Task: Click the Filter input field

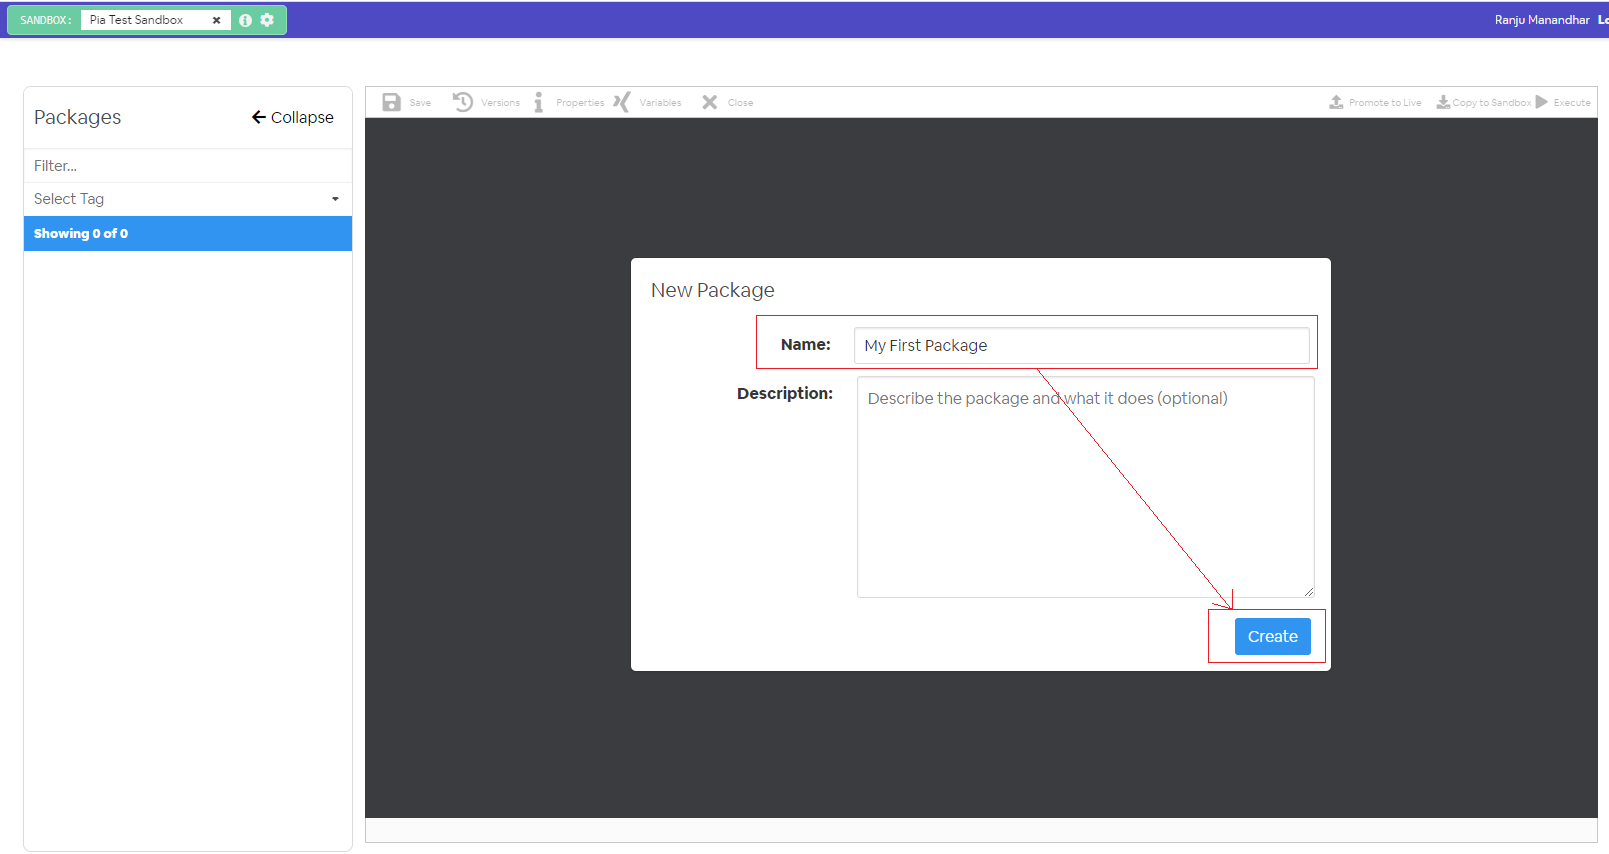Action: 188,166
